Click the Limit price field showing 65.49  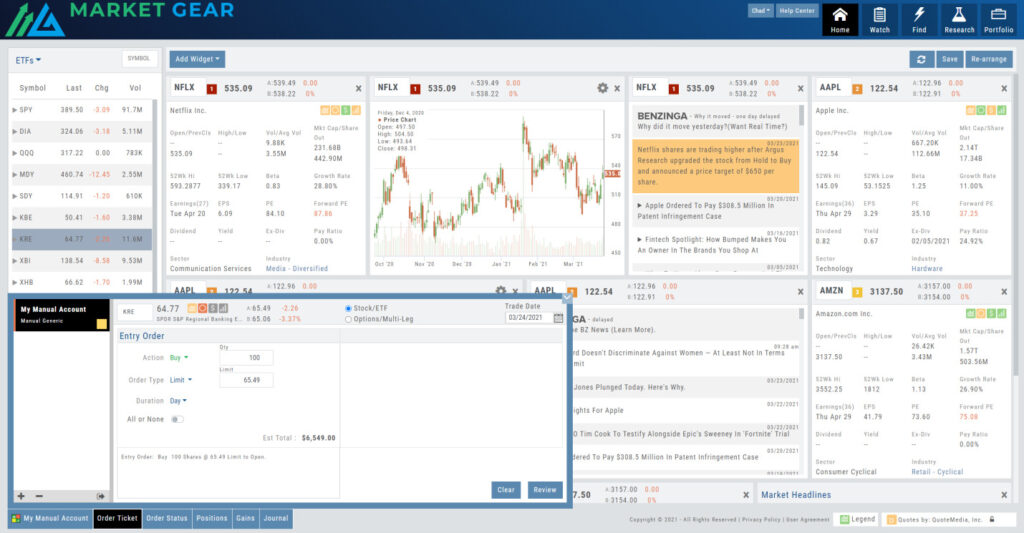coord(246,380)
